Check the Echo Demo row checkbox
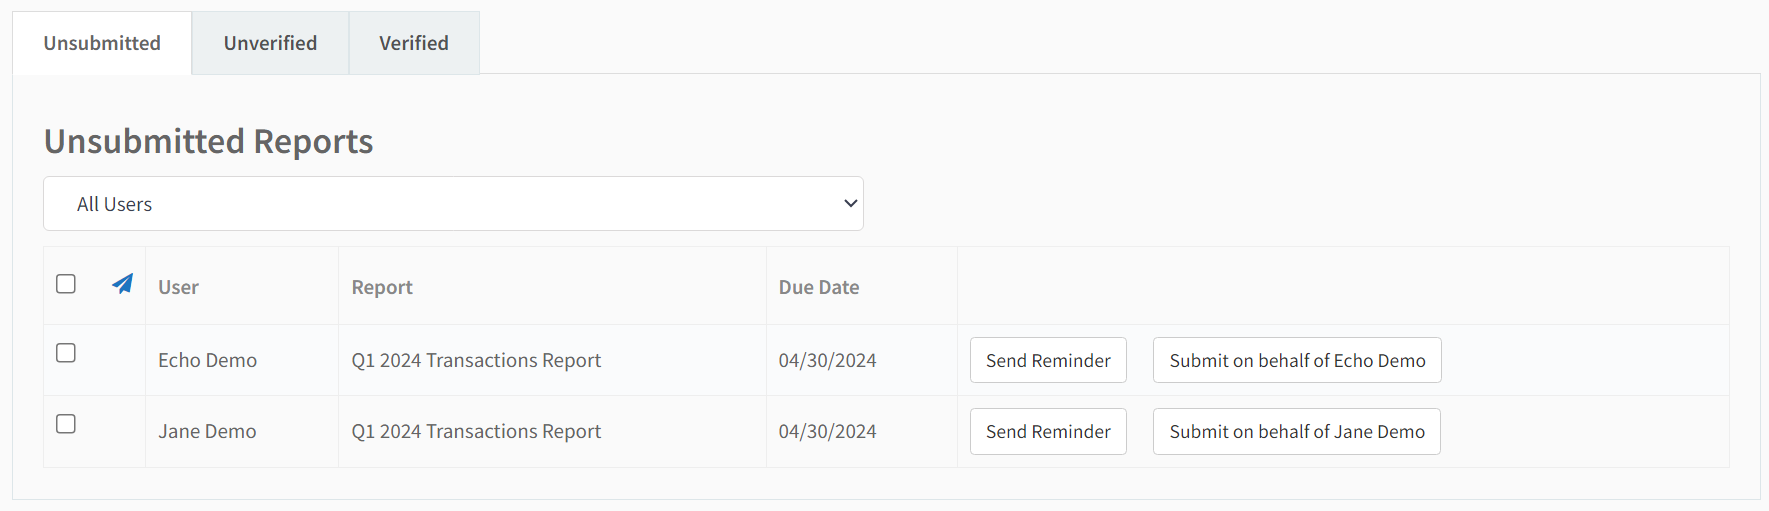This screenshot has width=1769, height=511. [66, 353]
